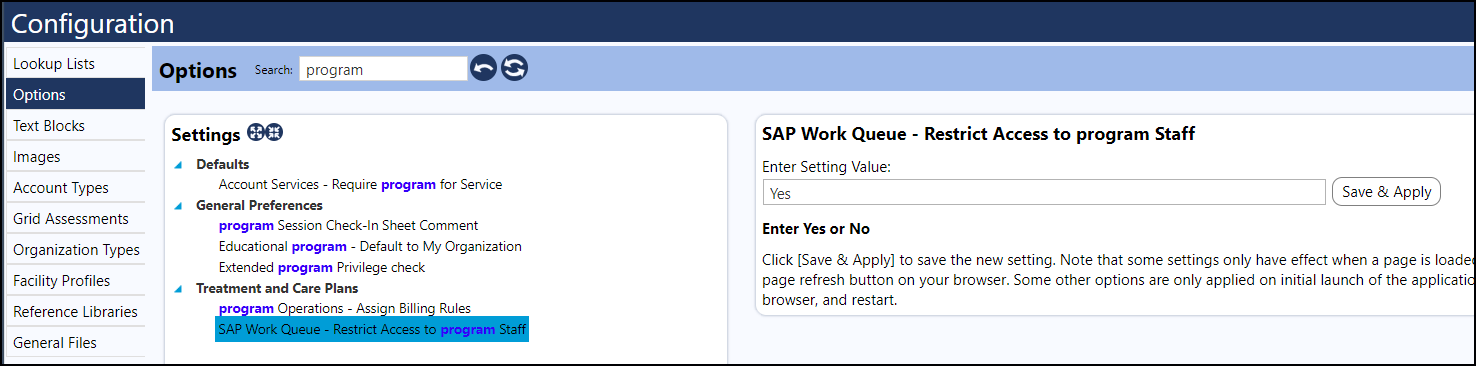The image size is (1476, 366).
Task: Open Reference Libraries in the sidebar
Action: [75, 312]
